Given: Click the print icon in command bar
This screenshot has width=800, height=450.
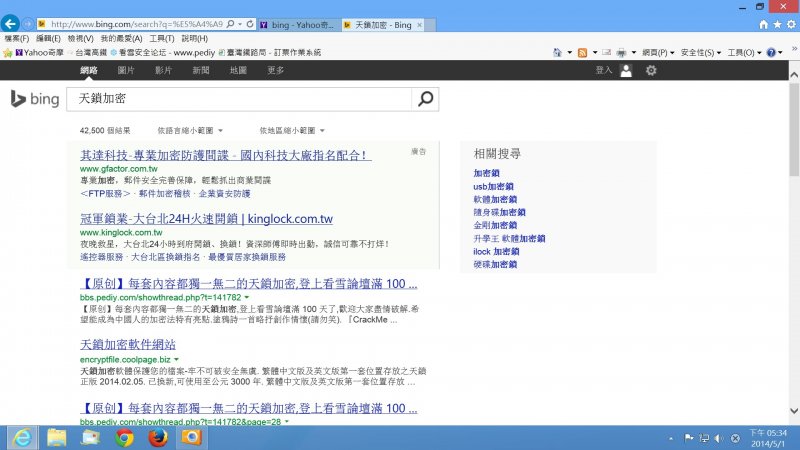Looking at the screenshot, I should [x=621, y=52].
